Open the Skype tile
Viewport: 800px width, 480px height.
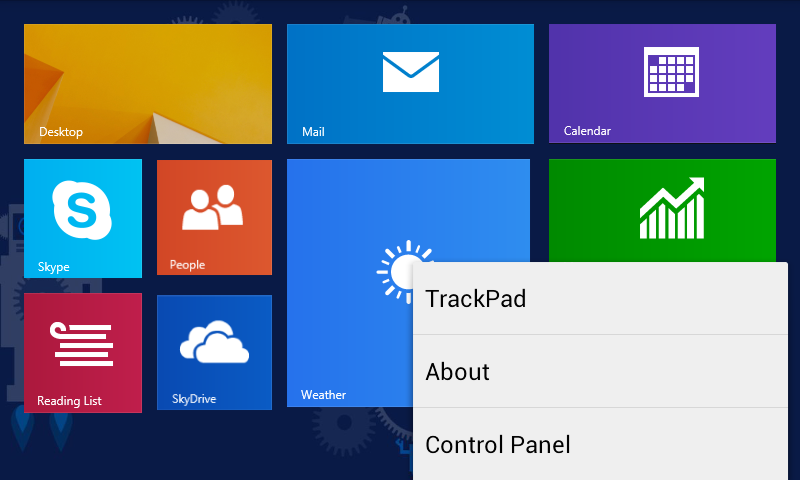click(83, 218)
